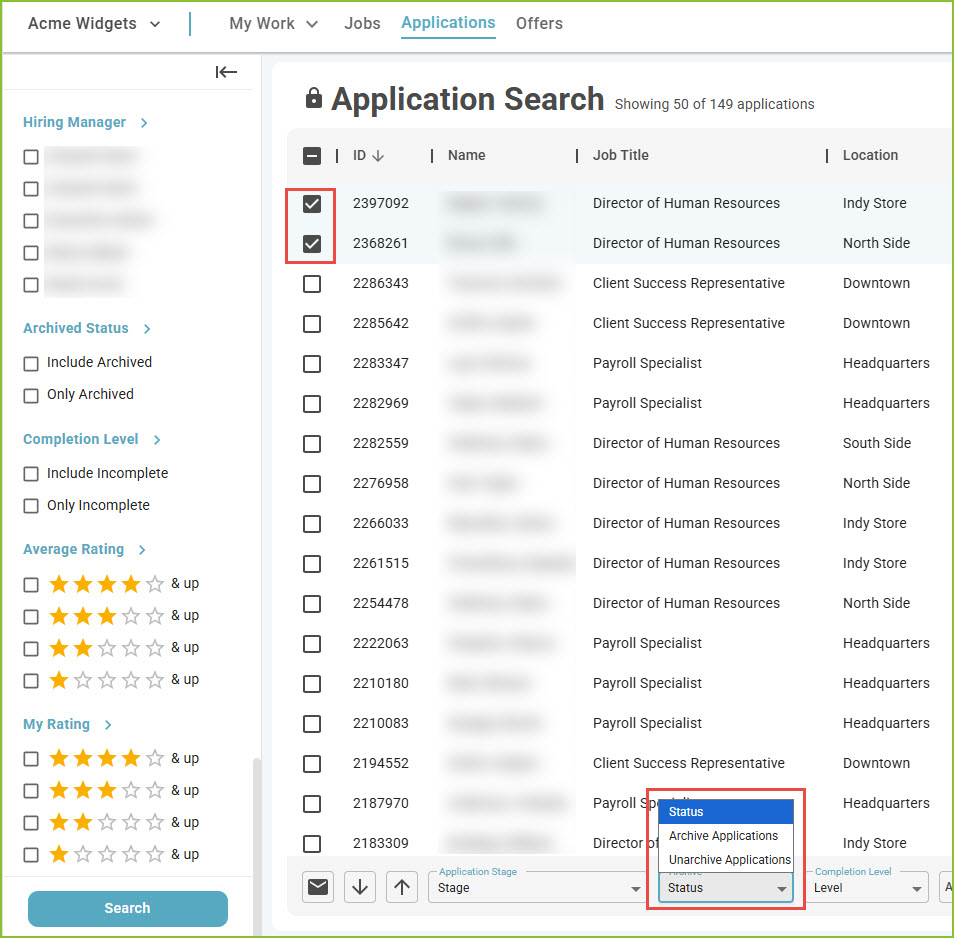The image size is (954, 938).
Task: Check the Include Archived filter
Action: [30, 364]
